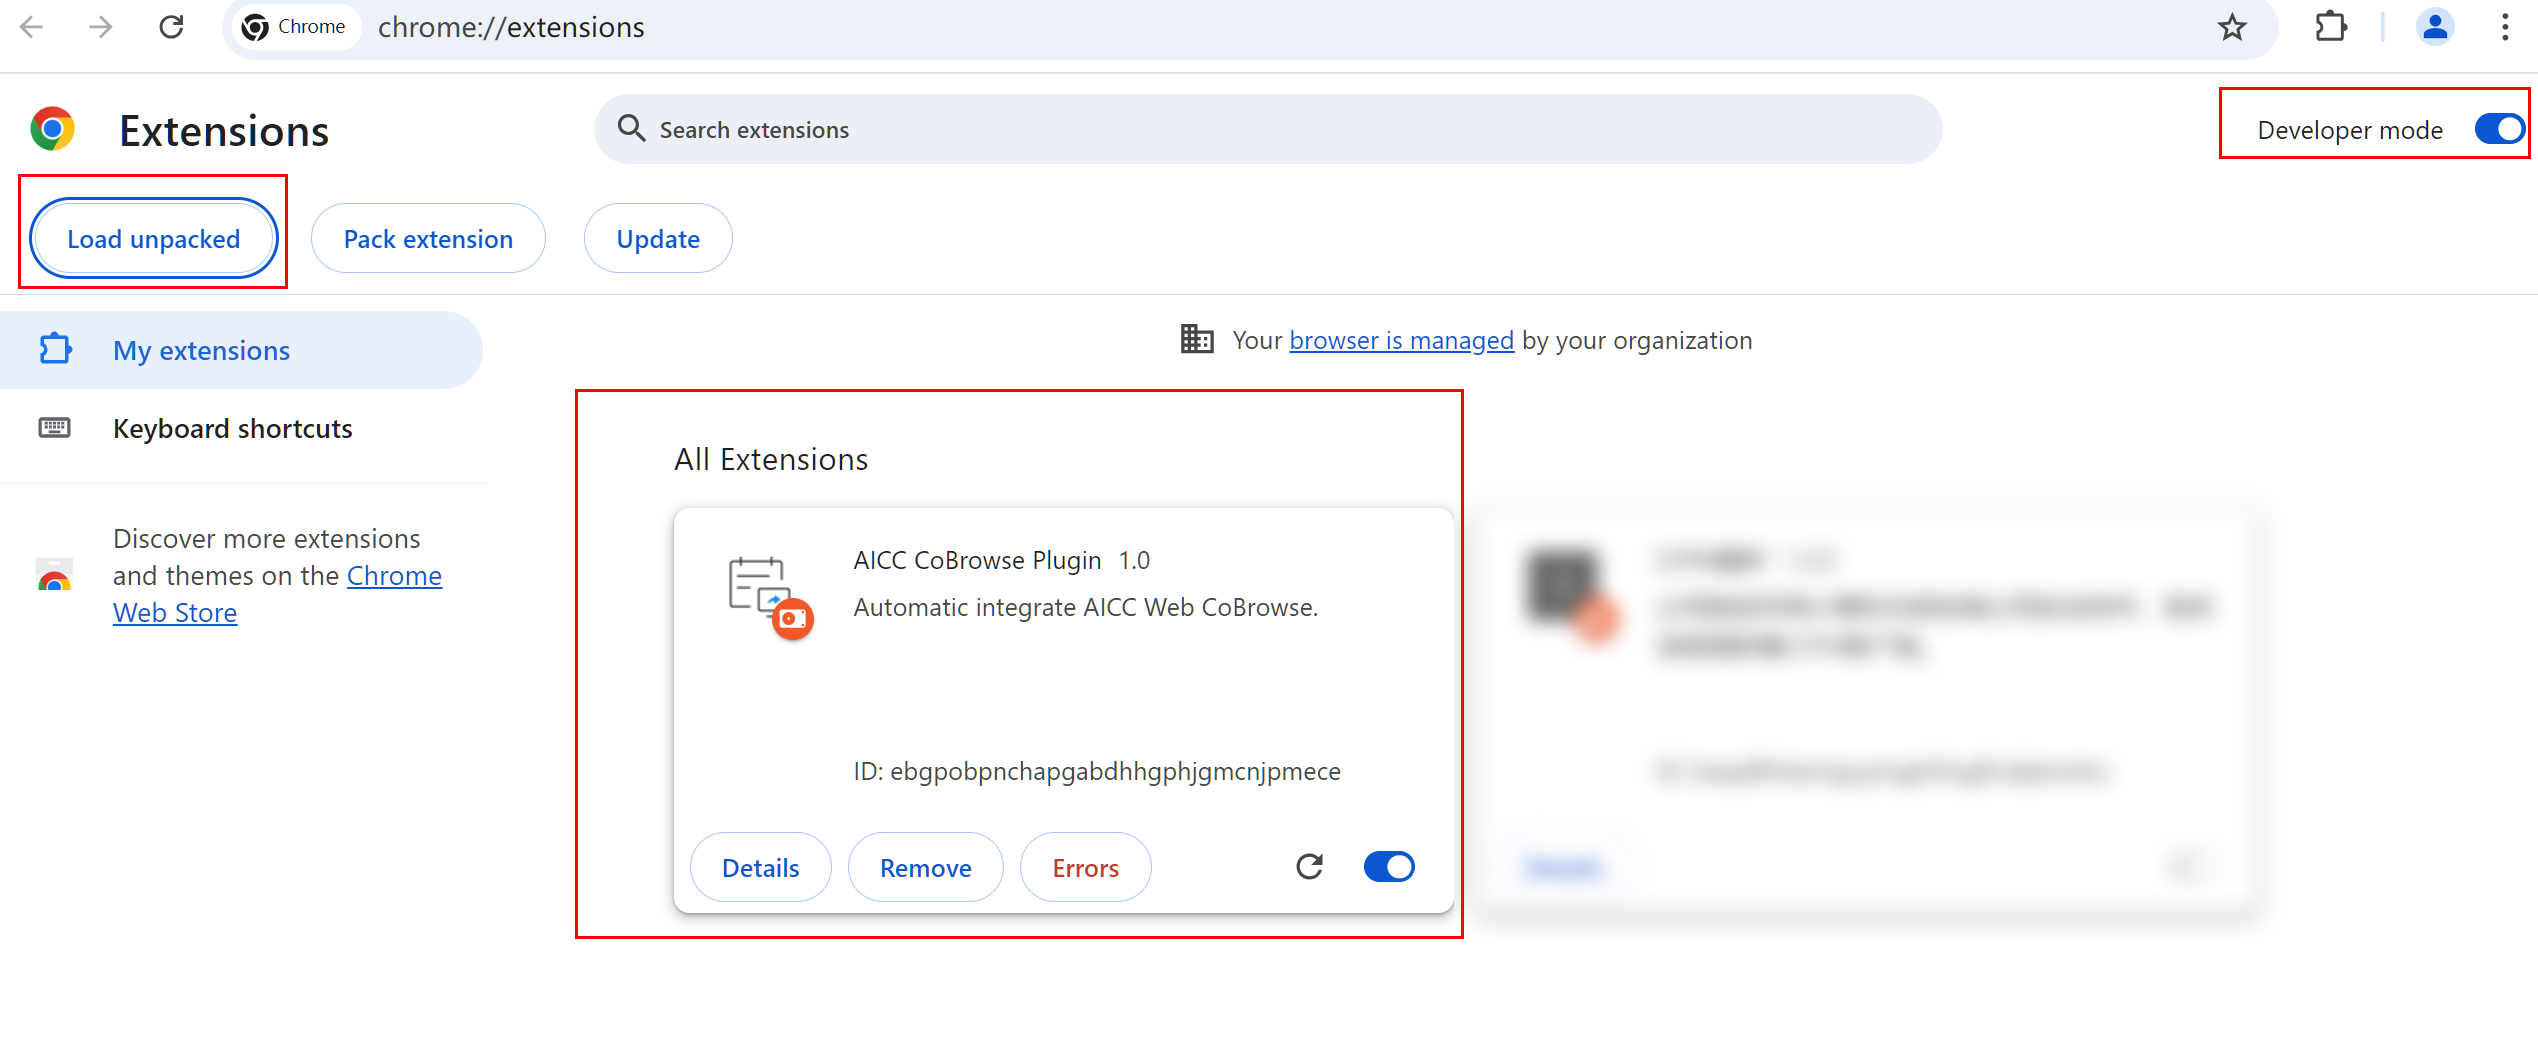Screen dimensions: 2538x1050
Task: Reload the page with the refresh icon
Action: pos(172,27)
